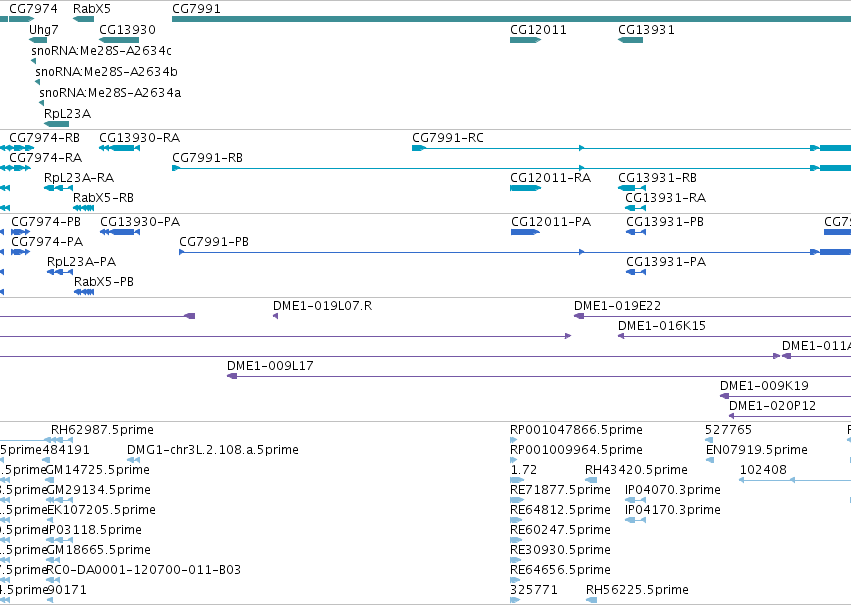The height and width of the screenshot is (605, 851).
Task: Click the 484191 EST label
Action: click(x=66, y=450)
